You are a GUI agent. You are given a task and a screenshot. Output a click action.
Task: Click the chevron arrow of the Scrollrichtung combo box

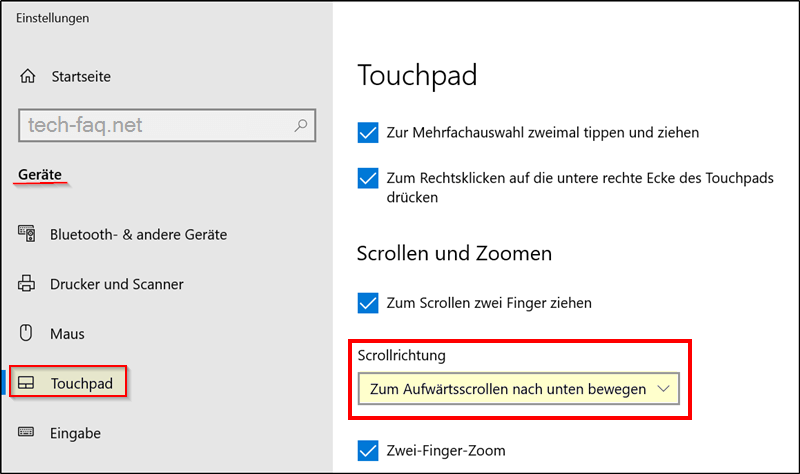point(663,389)
